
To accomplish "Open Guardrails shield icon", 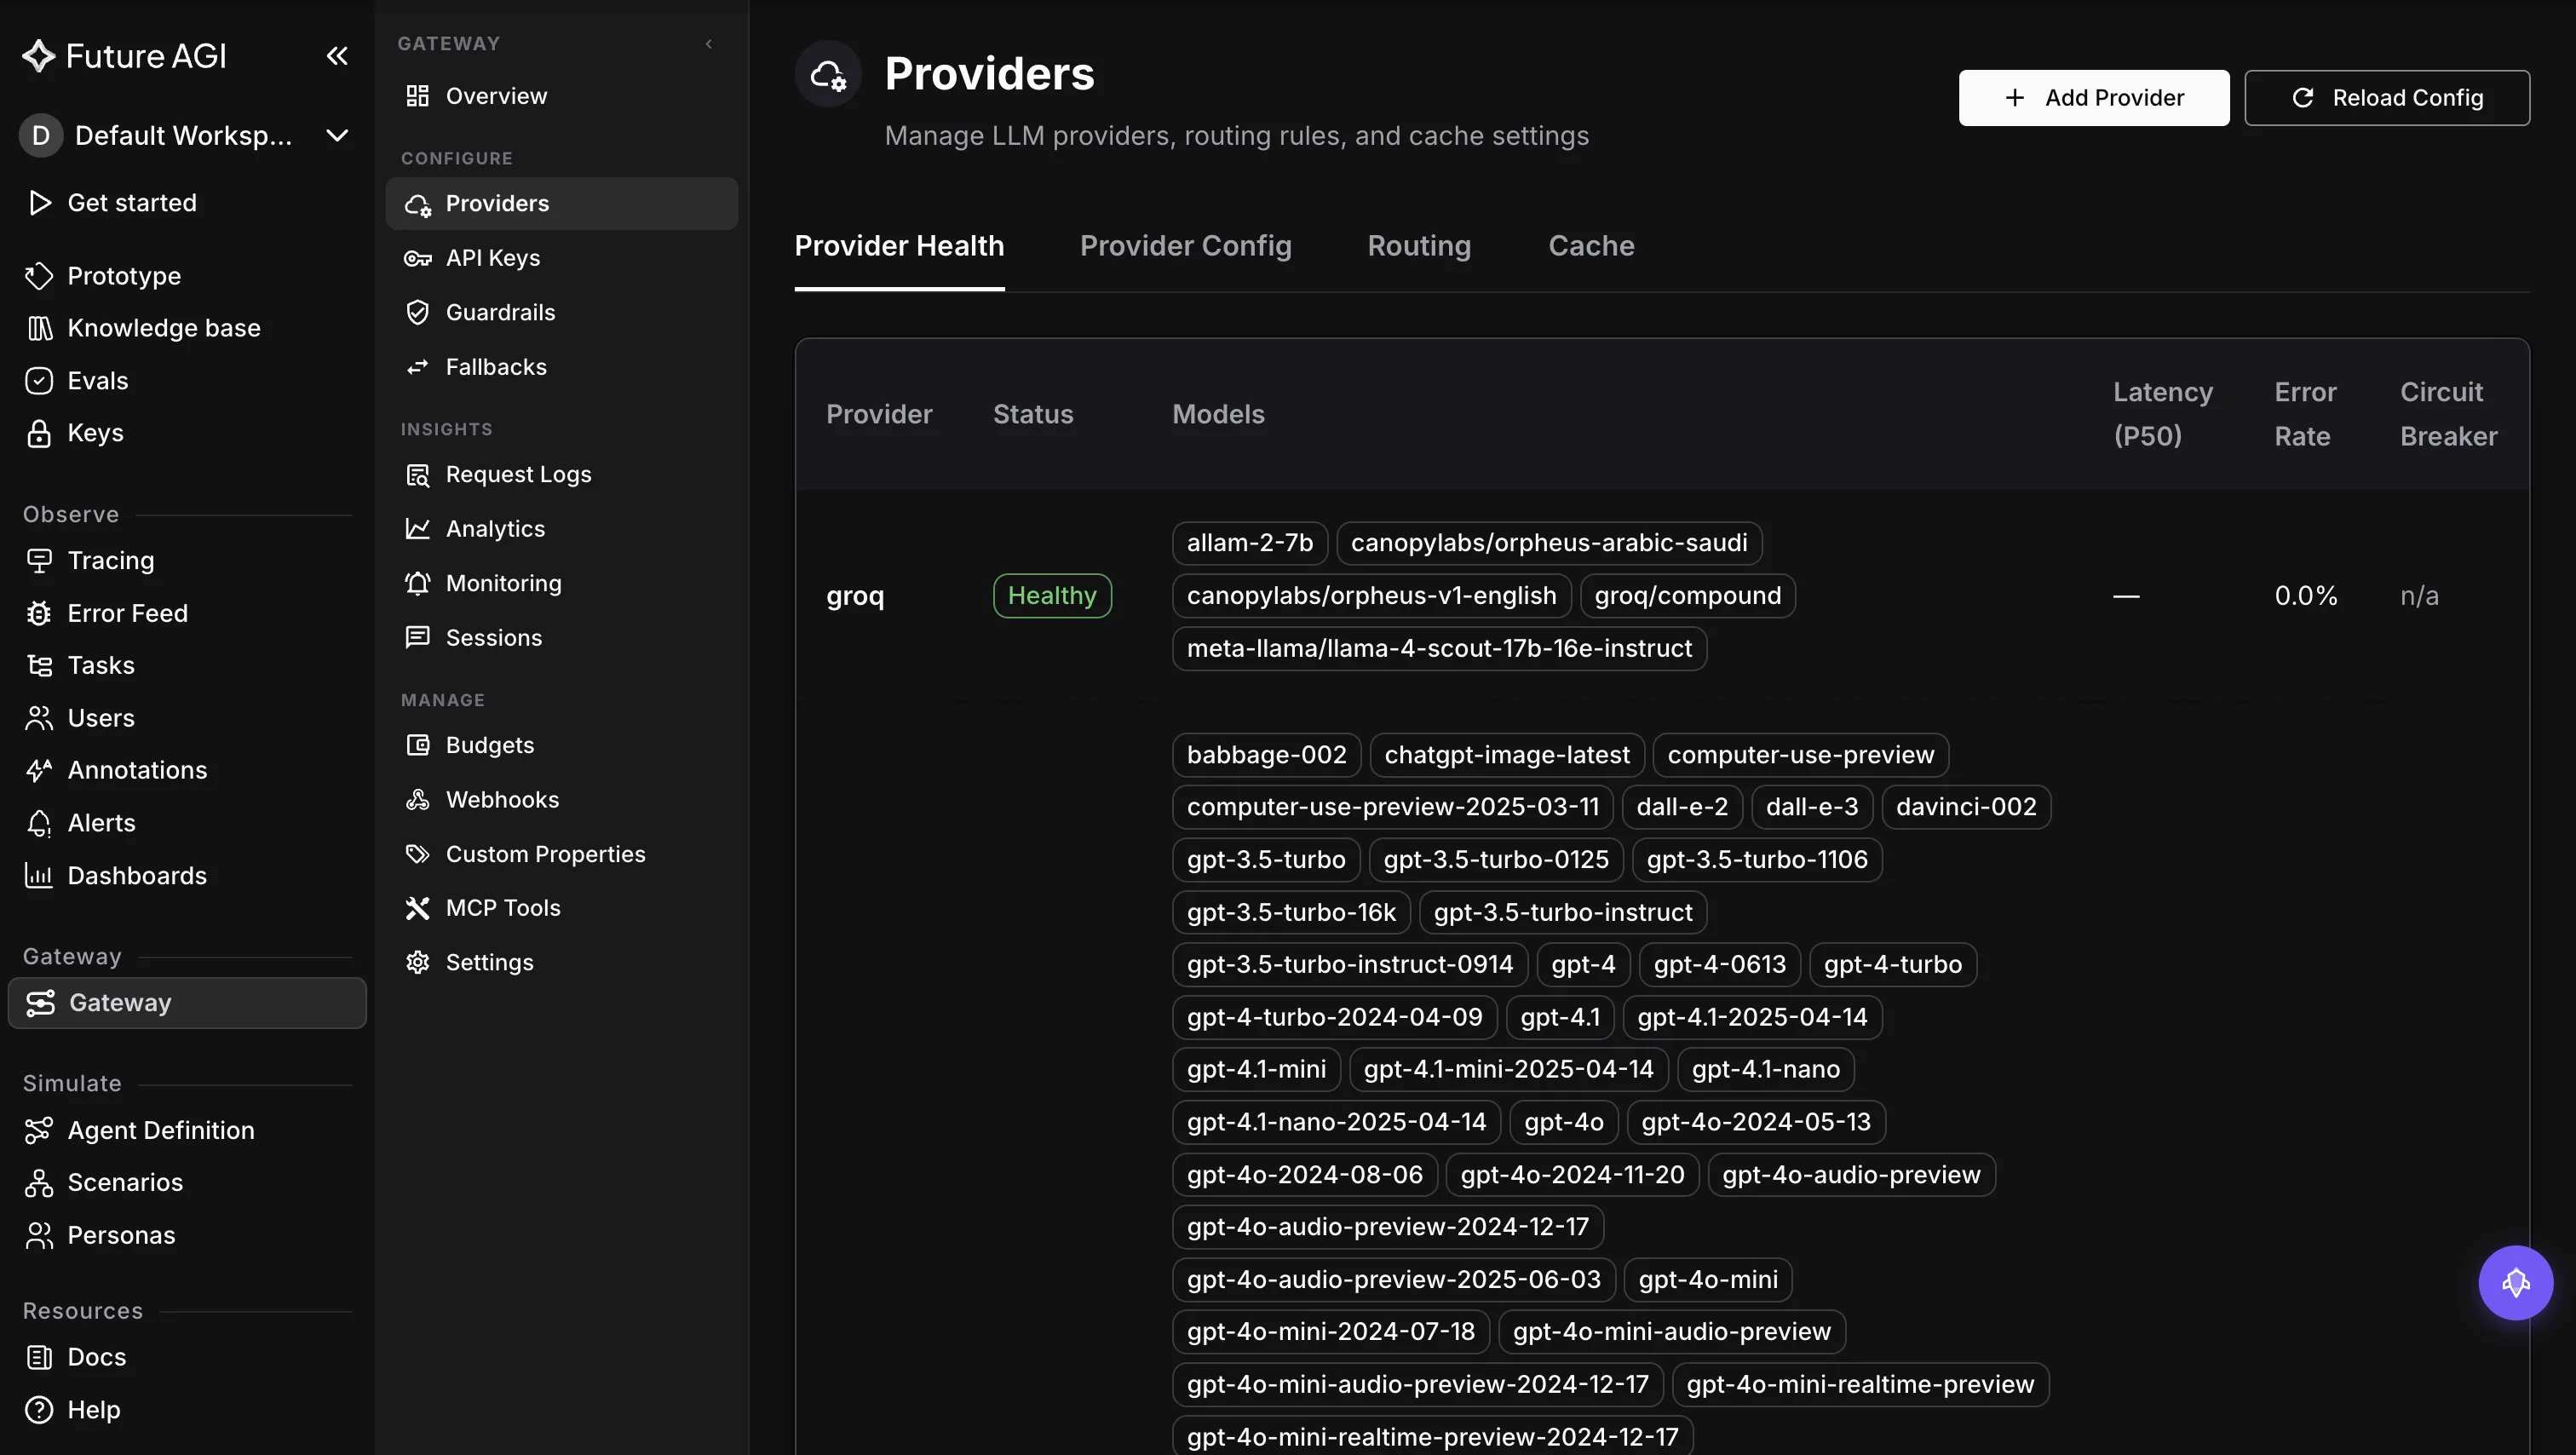I will coord(417,312).
